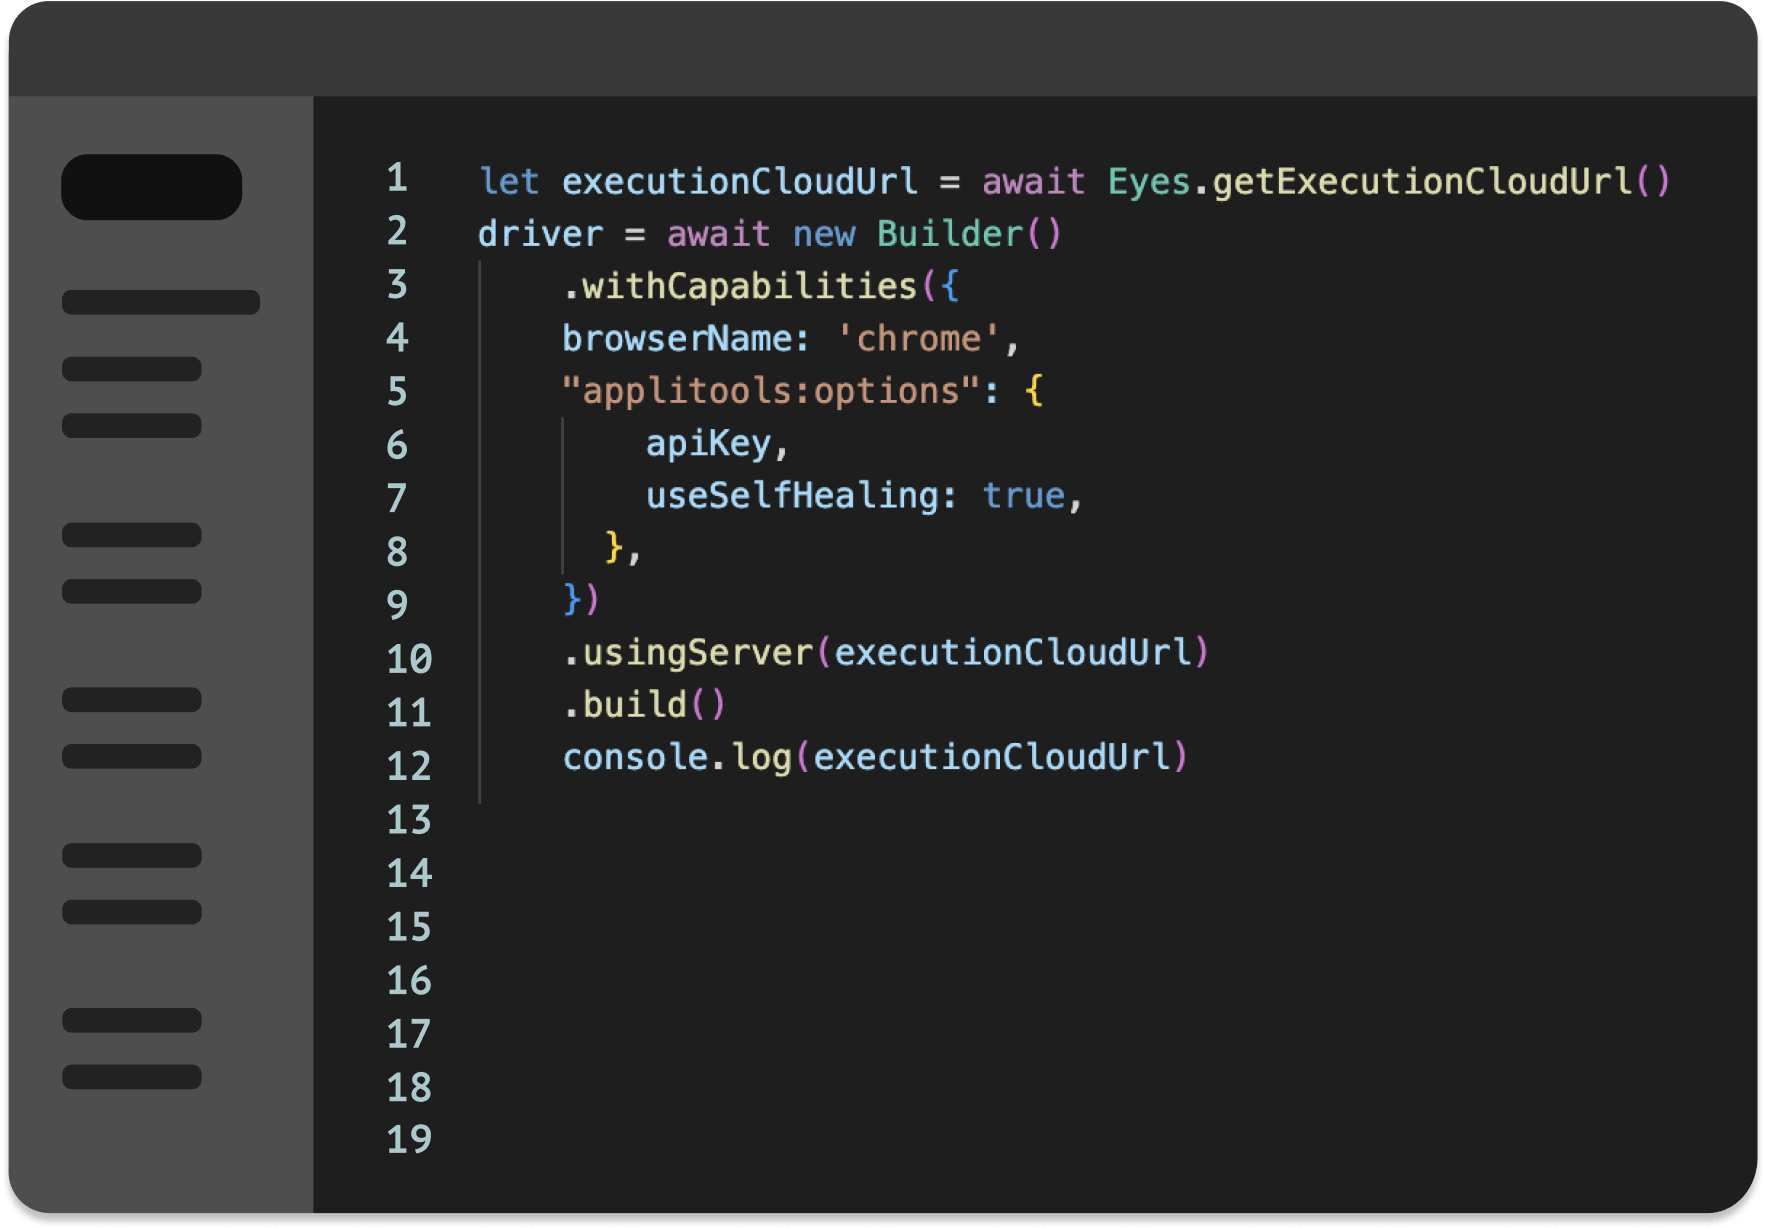This screenshot has height=1229, width=1766.
Task: Click the useSelfHealing property name
Action: (x=792, y=496)
